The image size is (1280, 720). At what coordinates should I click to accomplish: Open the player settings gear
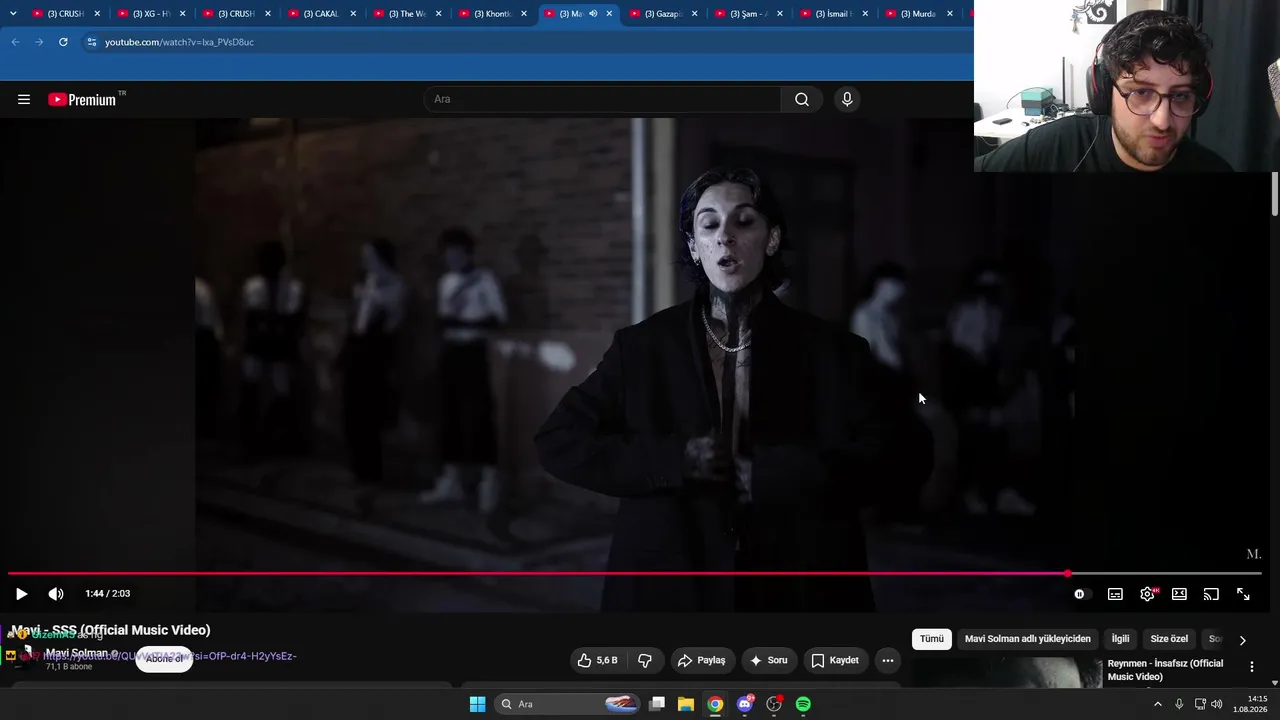[1147, 594]
